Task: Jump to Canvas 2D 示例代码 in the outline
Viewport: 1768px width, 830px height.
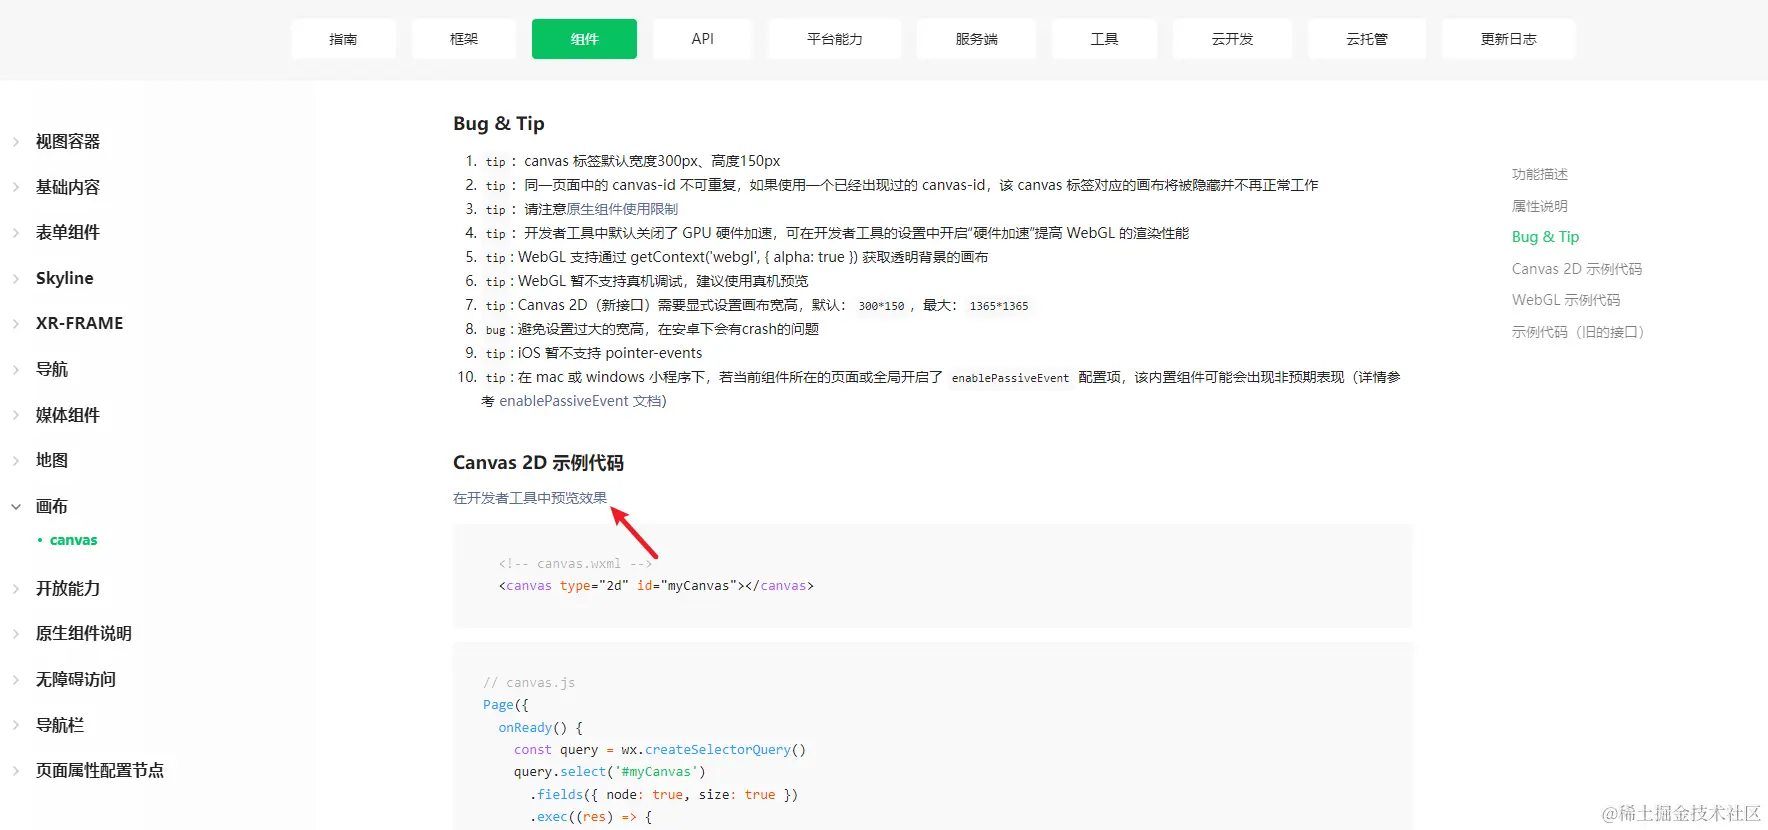Action: [x=1577, y=269]
